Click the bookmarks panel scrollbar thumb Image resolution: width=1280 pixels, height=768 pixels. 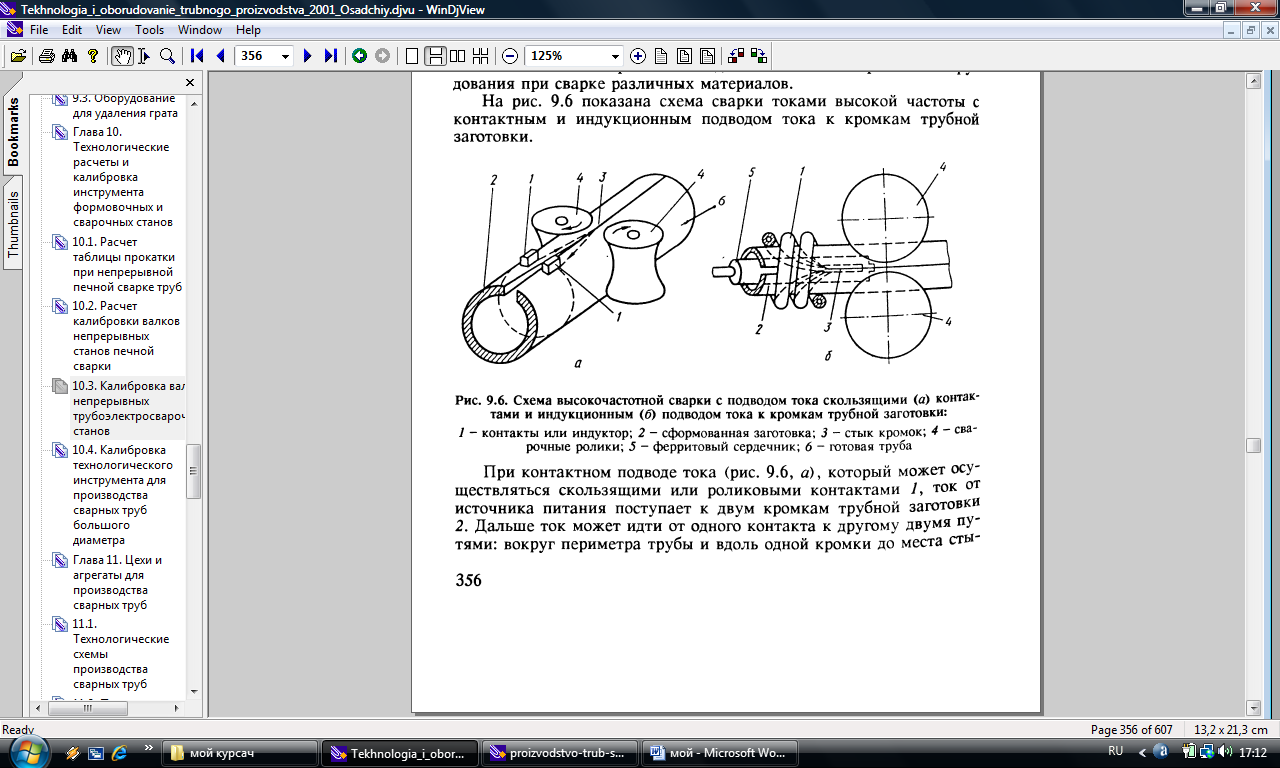click(x=194, y=470)
